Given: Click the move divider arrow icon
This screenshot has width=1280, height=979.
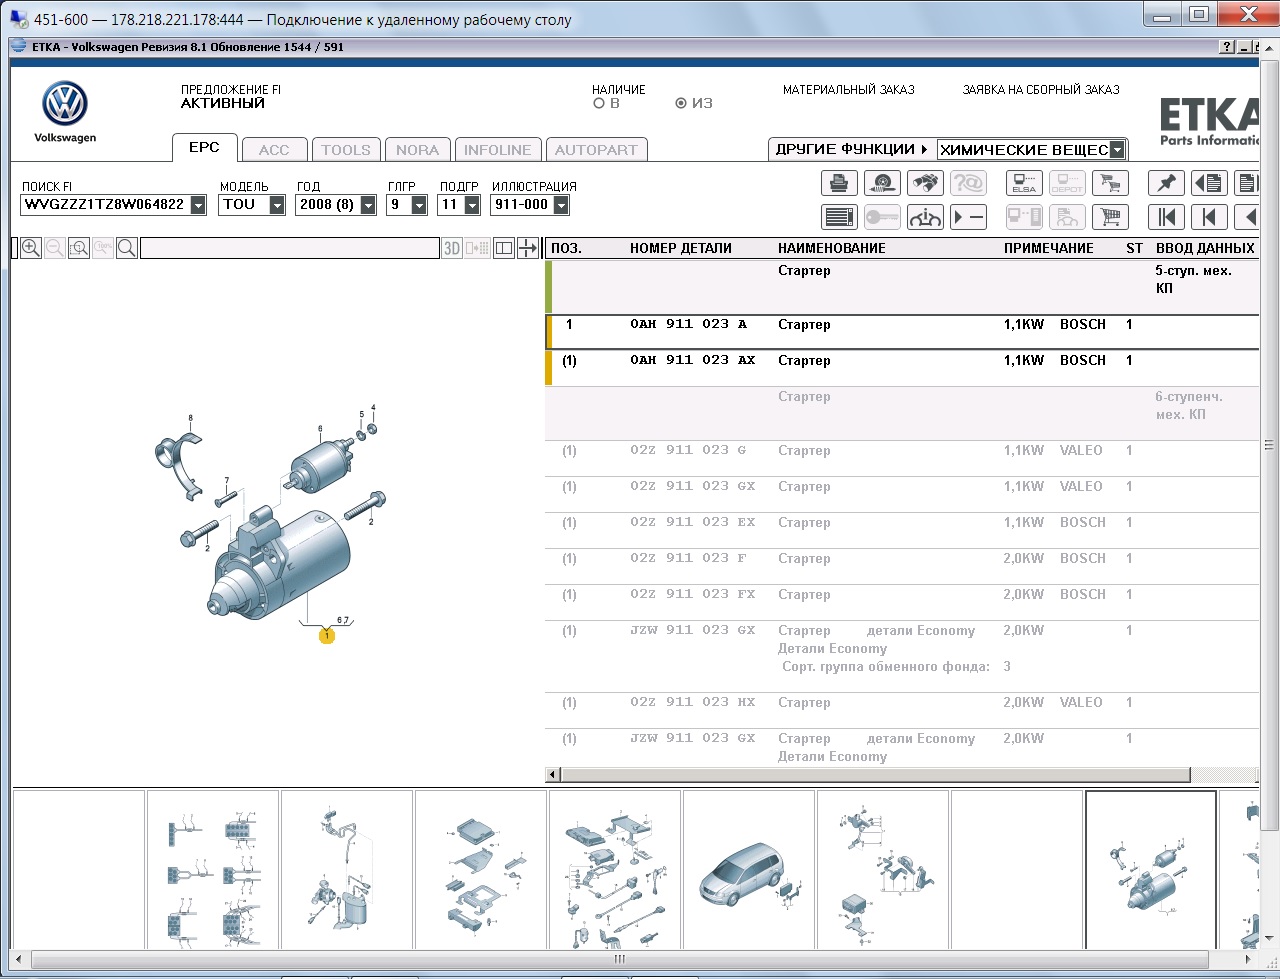Looking at the screenshot, I should click(x=528, y=248).
